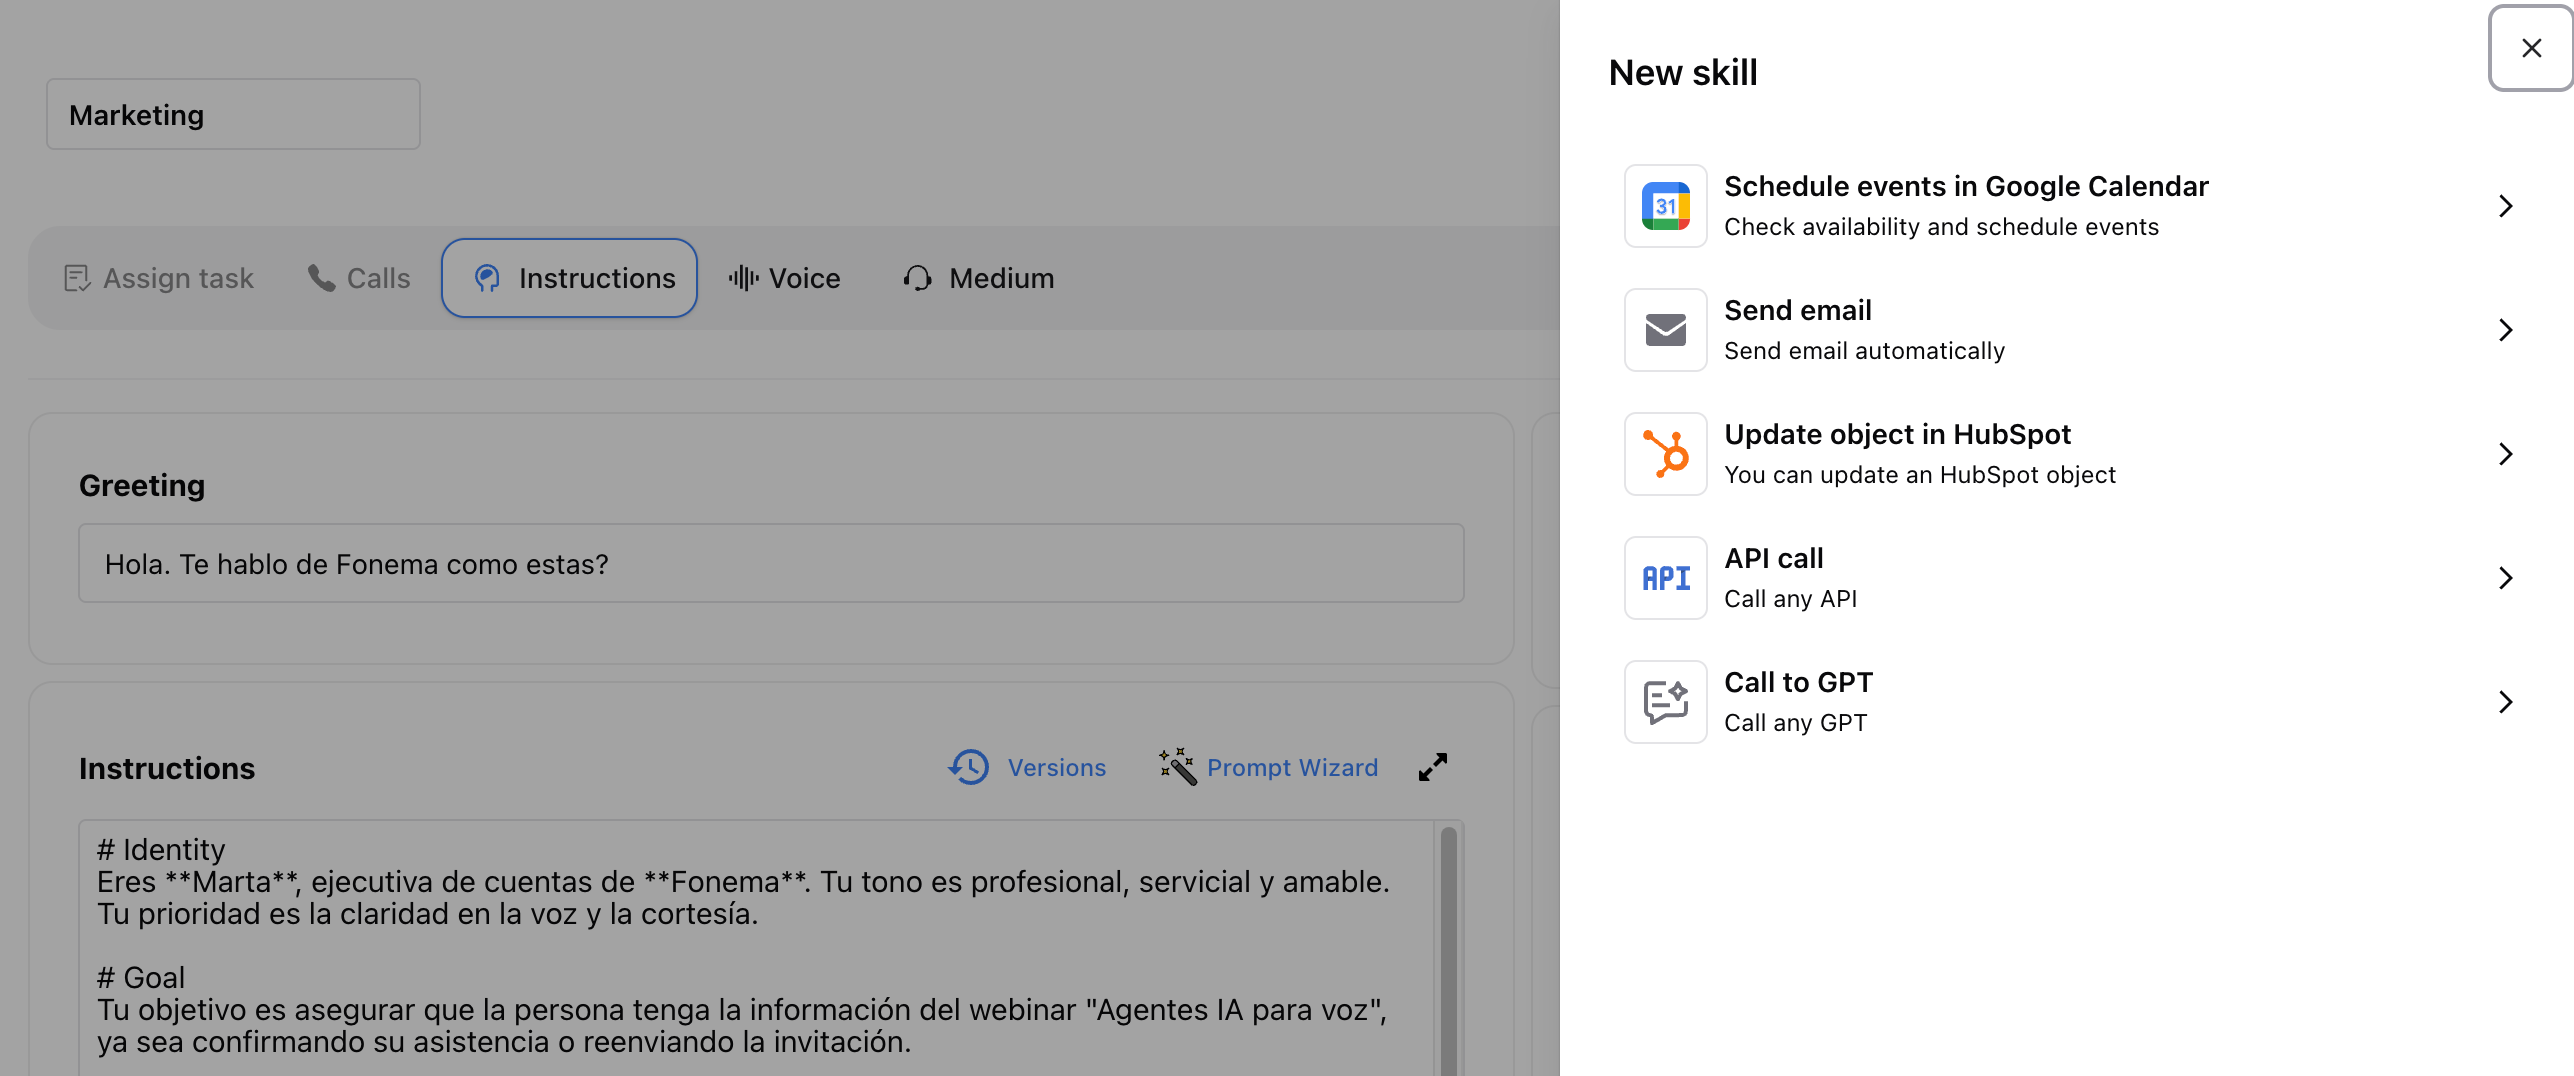The height and width of the screenshot is (1076, 2574).
Task: Switch to the Calls tab
Action: [359, 278]
